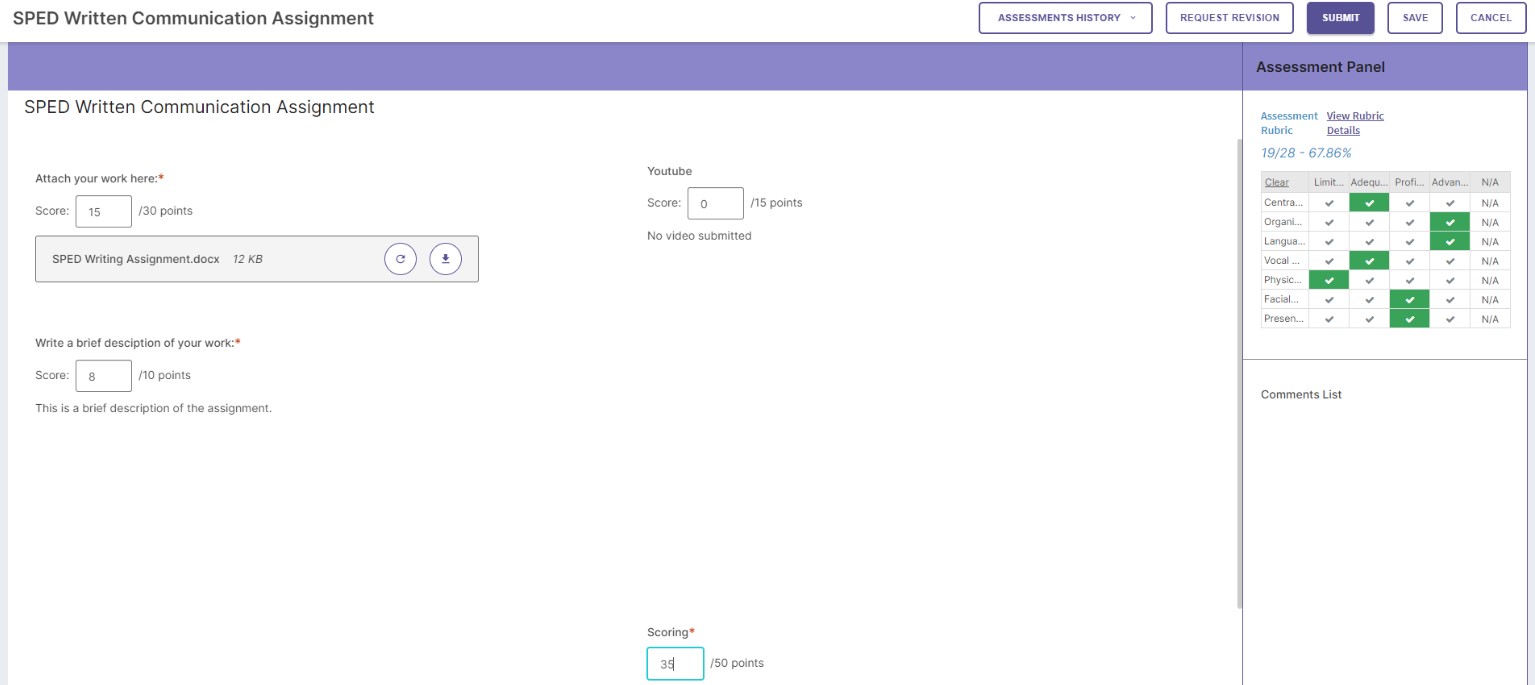Screen dimensions: 1535x685
Task: Mark Presentation row as Limited
Action: (x=1329, y=319)
